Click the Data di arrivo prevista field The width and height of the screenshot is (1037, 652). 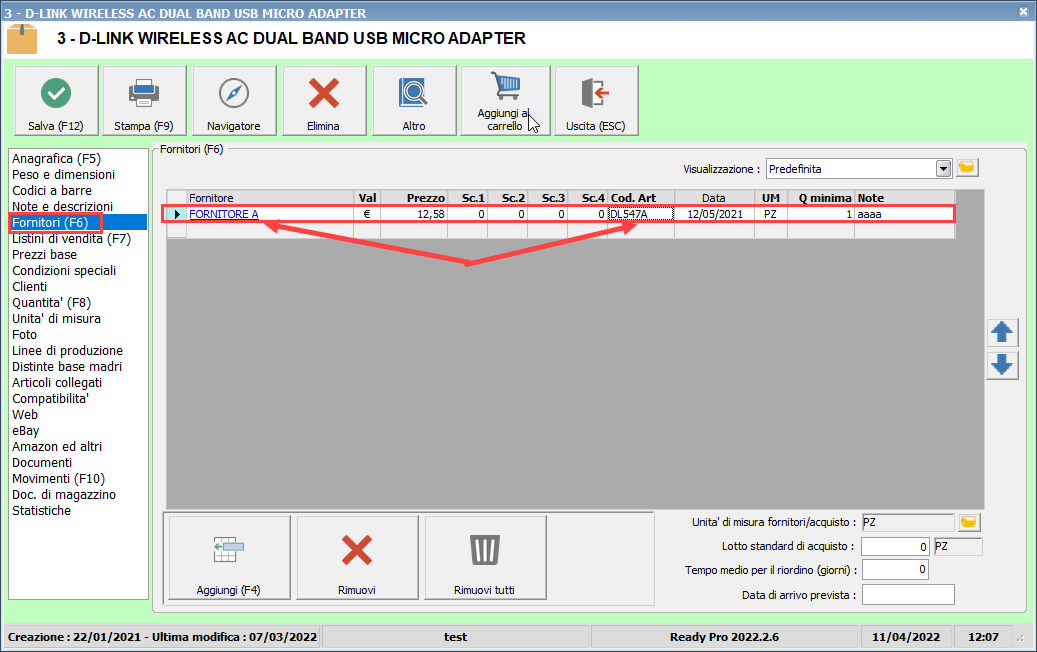(x=908, y=594)
